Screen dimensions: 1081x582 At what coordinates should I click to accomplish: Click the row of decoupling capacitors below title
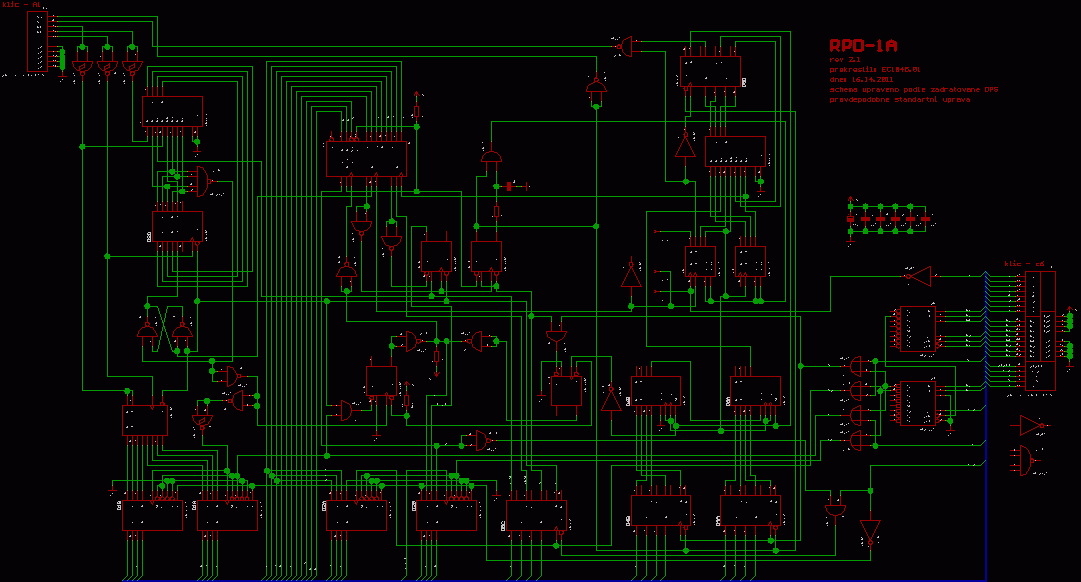tap(888, 217)
